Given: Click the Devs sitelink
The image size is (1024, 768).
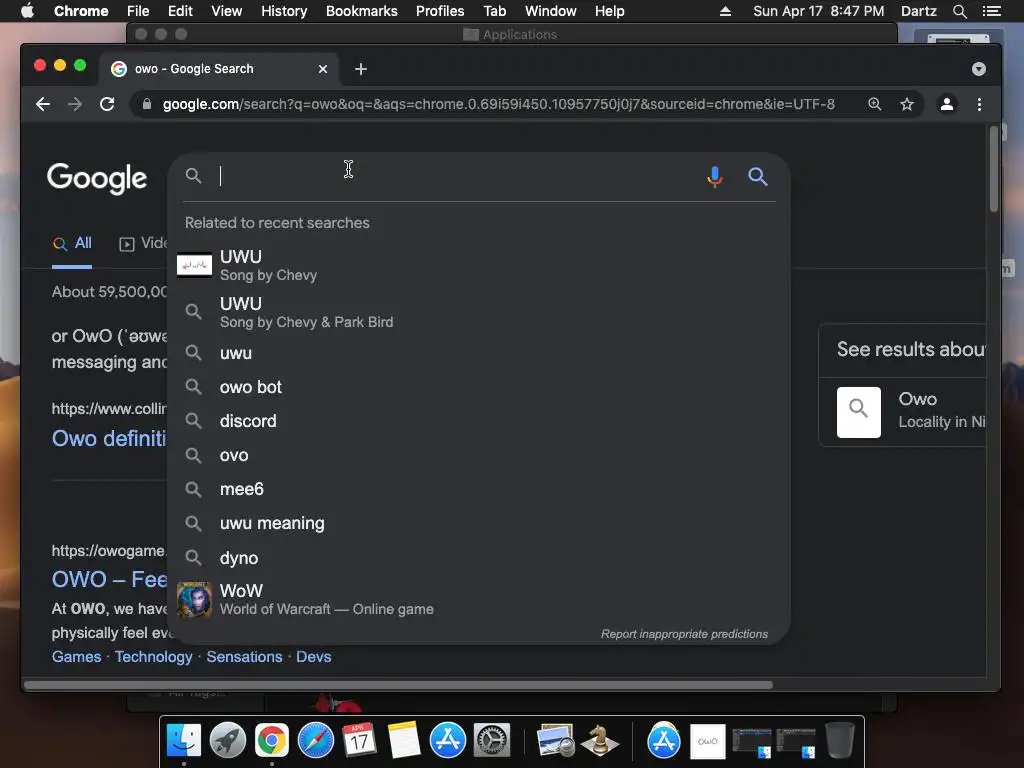Looking at the screenshot, I should [313, 657].
